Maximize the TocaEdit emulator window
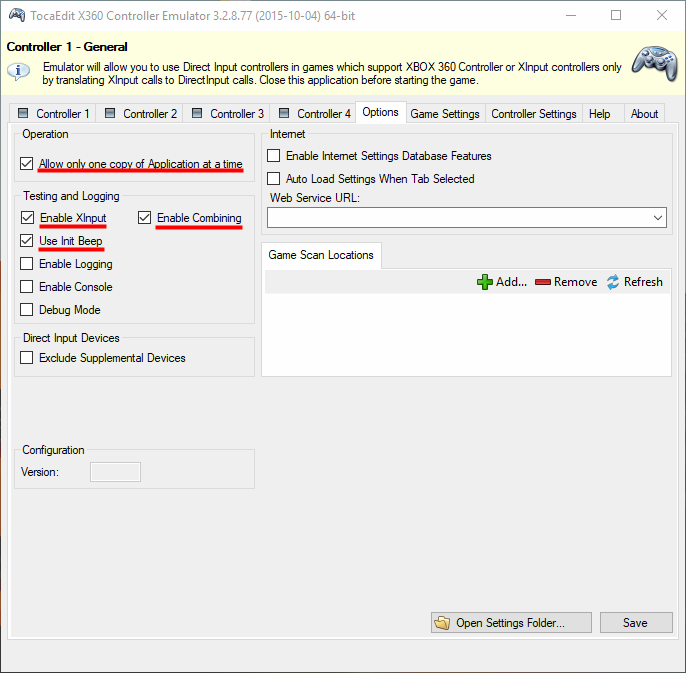Image resolution: width=686 pixels, height=673 pixels. [x=616, y=15]
